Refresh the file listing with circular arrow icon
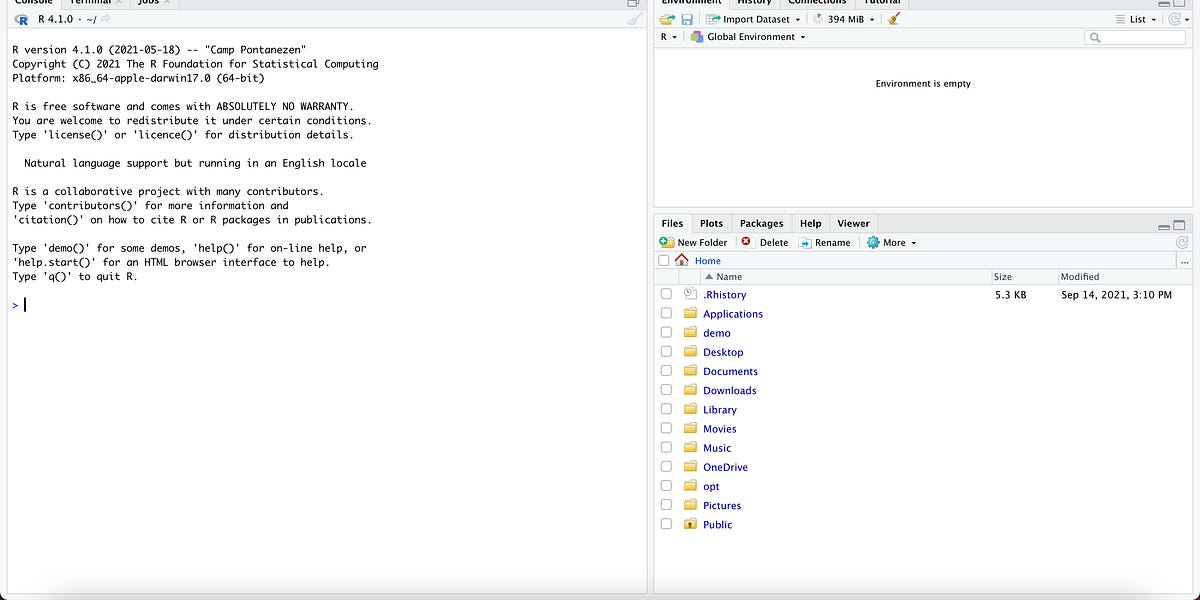Image resolution: width=1200 pixels, height=600 pixels. 1183,242
